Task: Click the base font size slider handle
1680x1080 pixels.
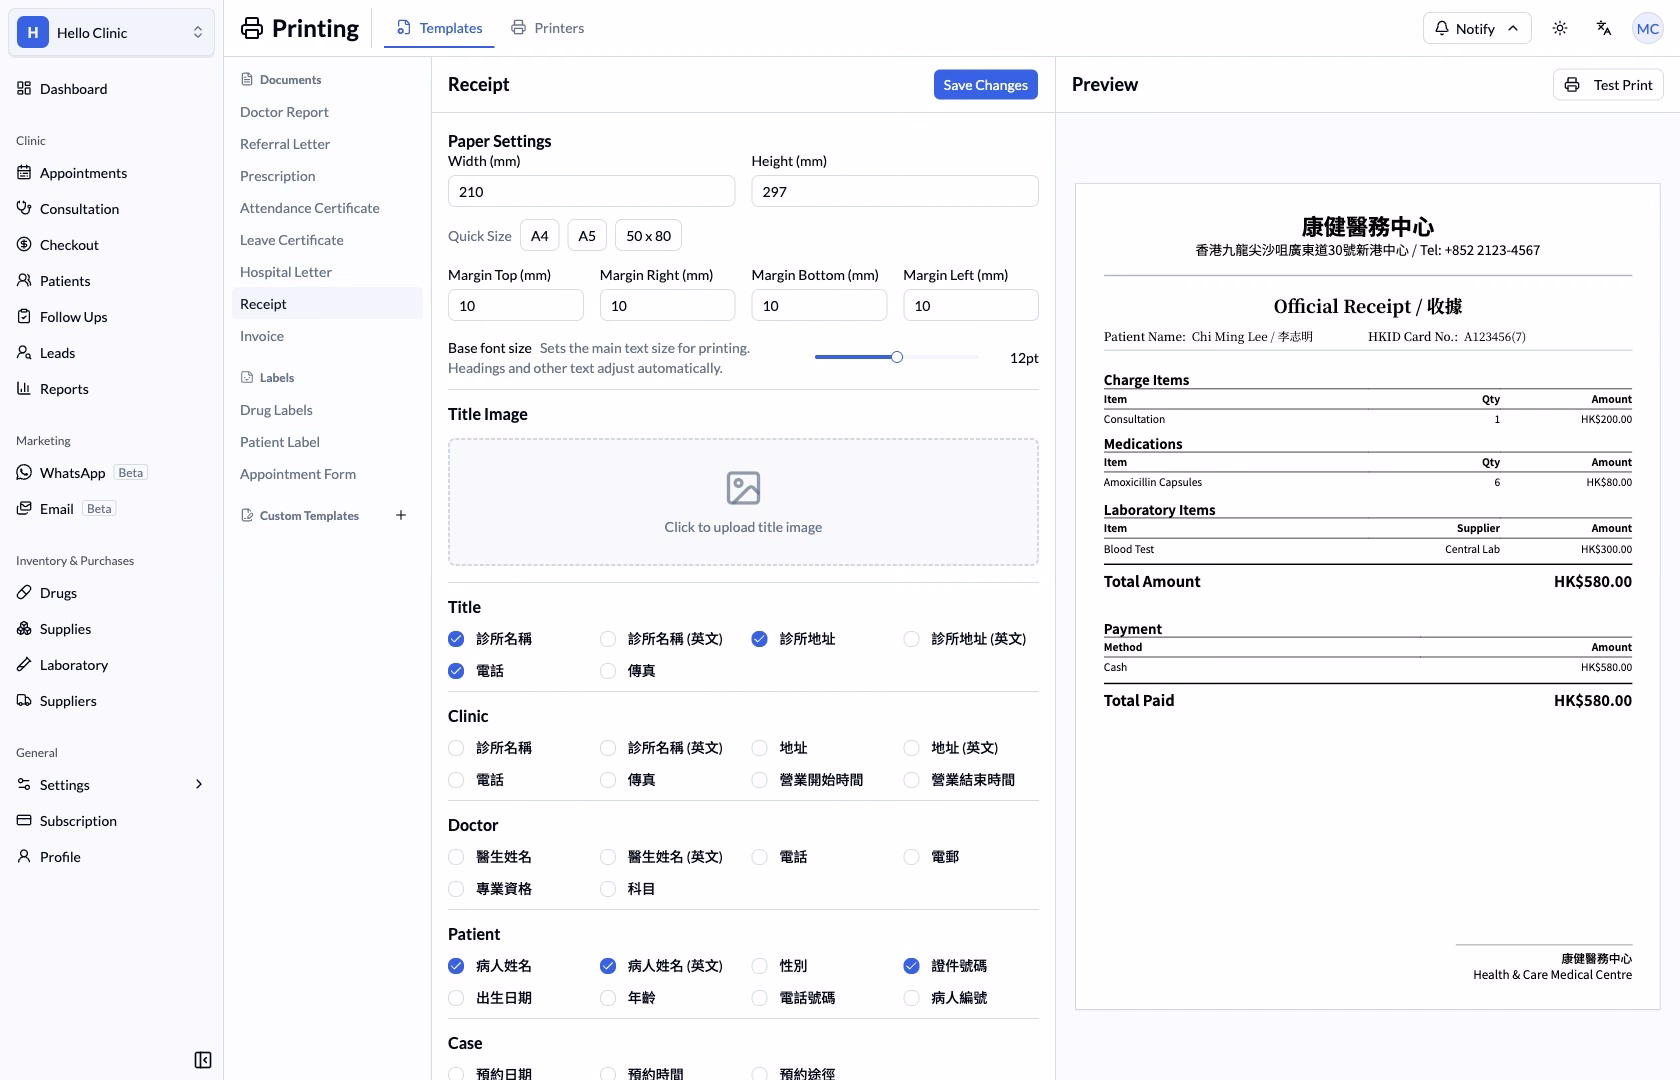Action: pos(897,357)
